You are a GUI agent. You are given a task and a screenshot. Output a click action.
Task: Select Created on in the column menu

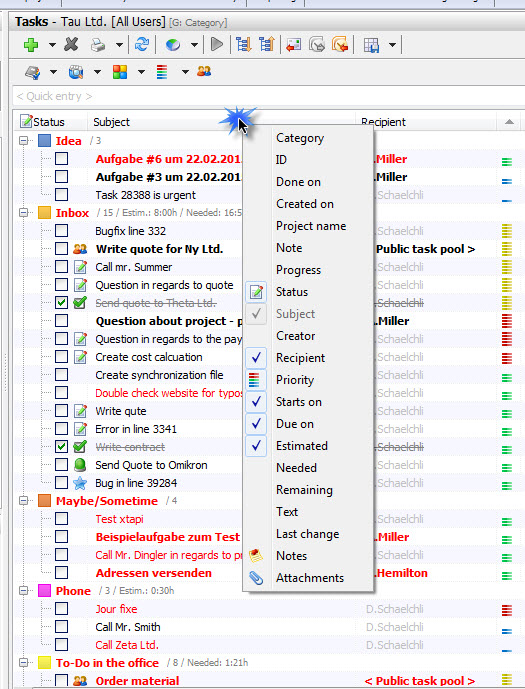305,204
